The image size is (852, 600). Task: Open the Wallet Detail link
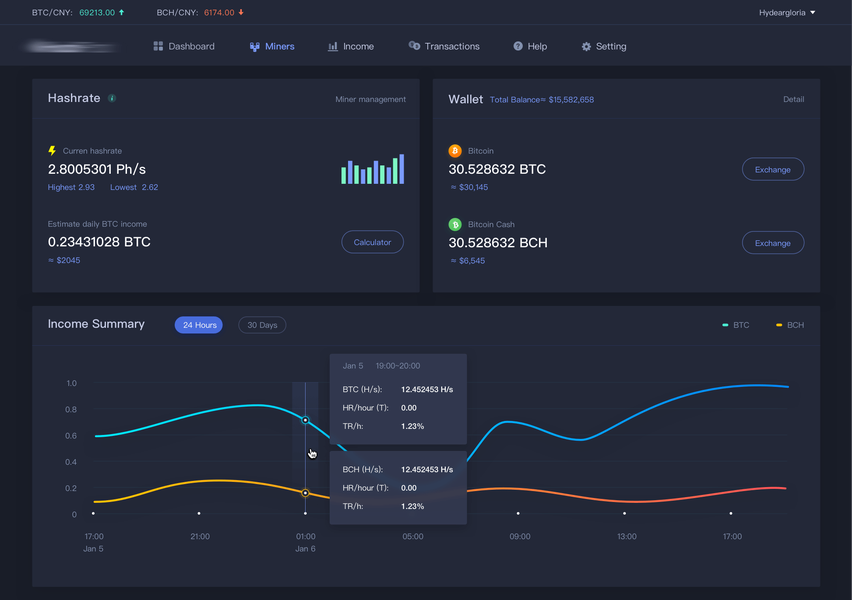click(793, 99)
